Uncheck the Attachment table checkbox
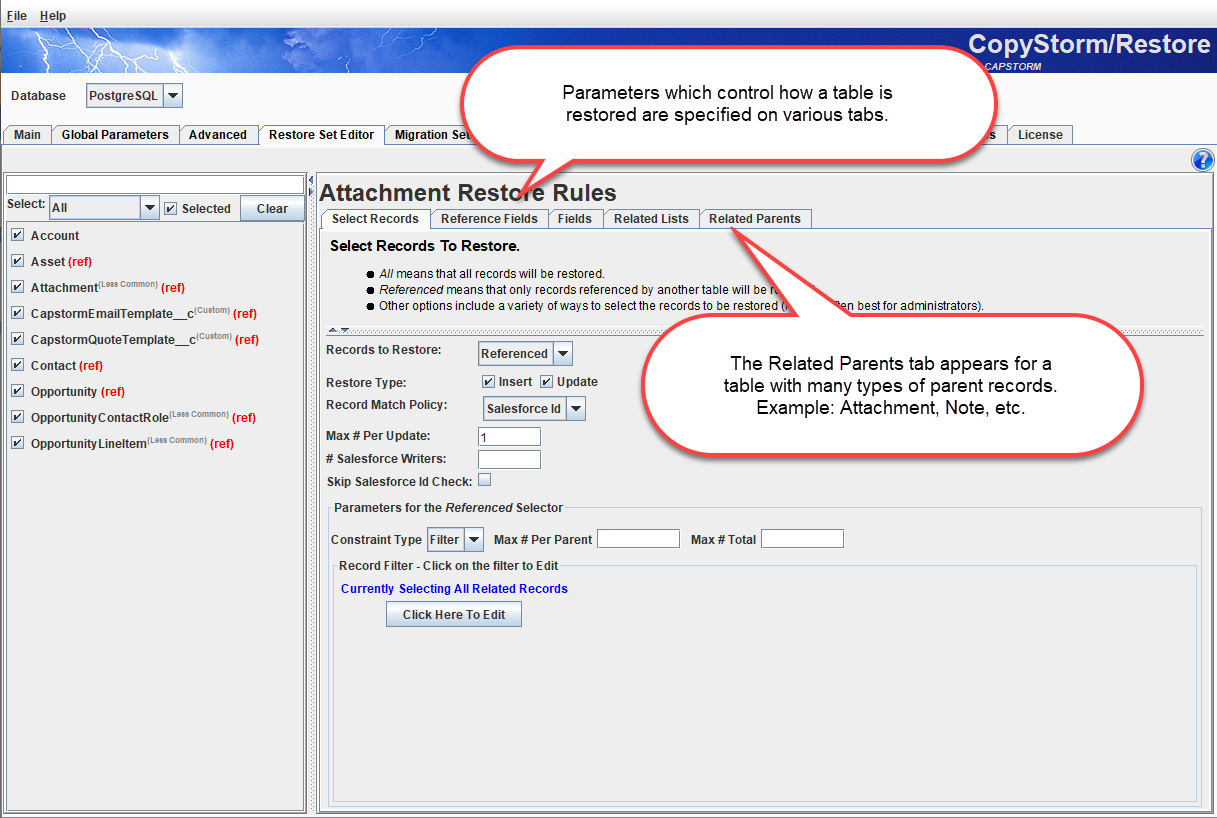 point(17,287)
